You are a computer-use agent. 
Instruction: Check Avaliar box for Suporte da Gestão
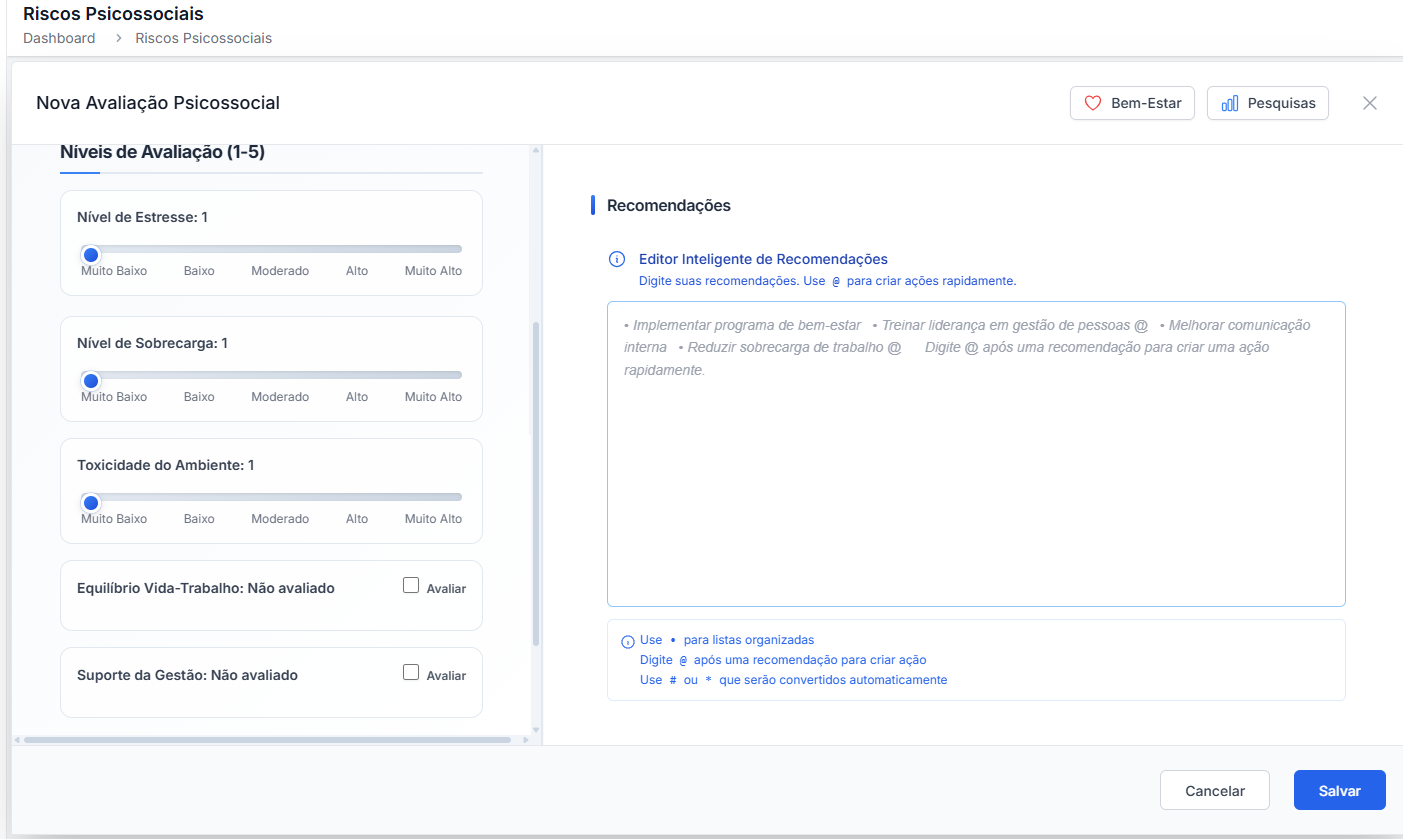(x=411, y=673)
